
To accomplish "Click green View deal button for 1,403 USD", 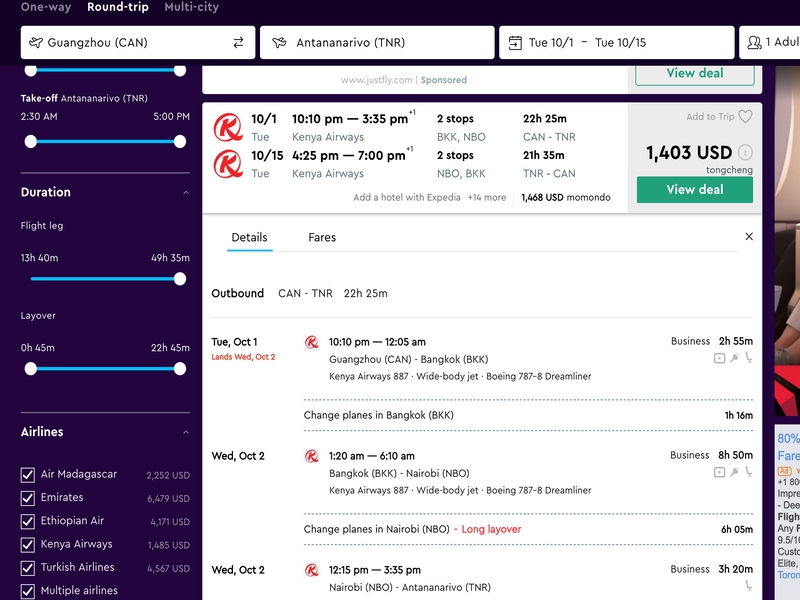I will click(694, 190).
